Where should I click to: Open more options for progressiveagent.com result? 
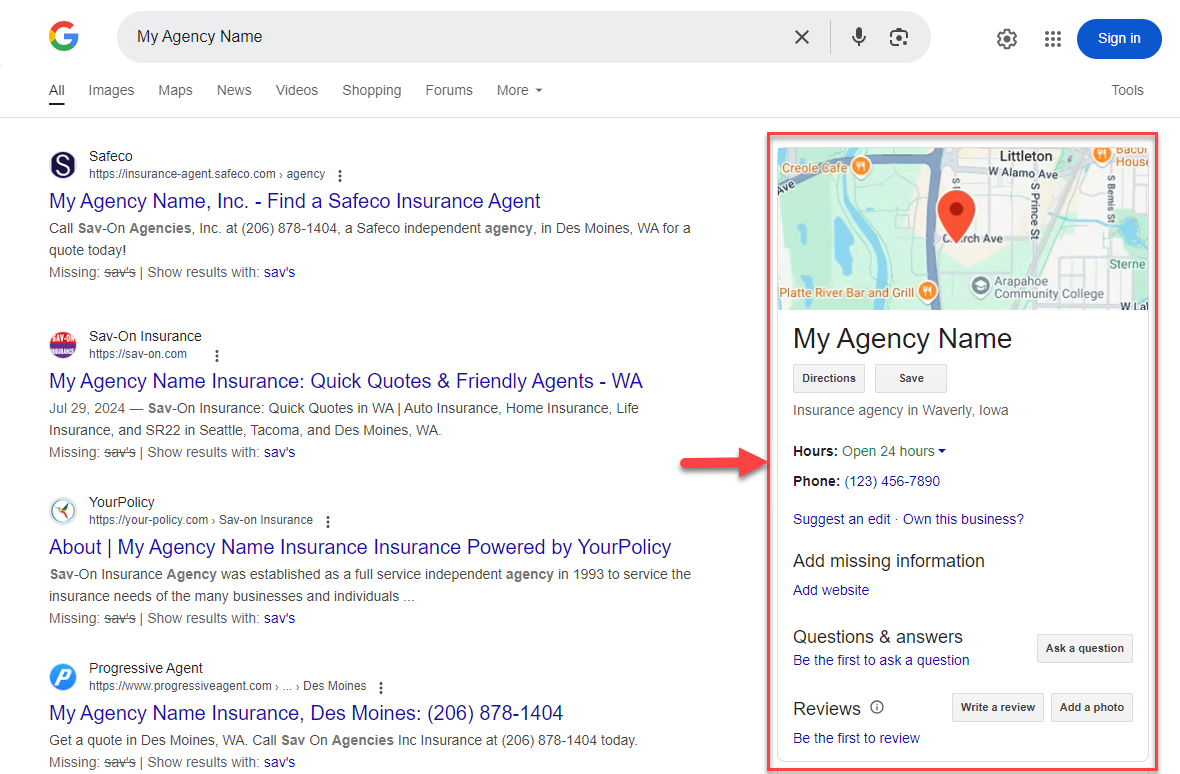tap(382, 687)
